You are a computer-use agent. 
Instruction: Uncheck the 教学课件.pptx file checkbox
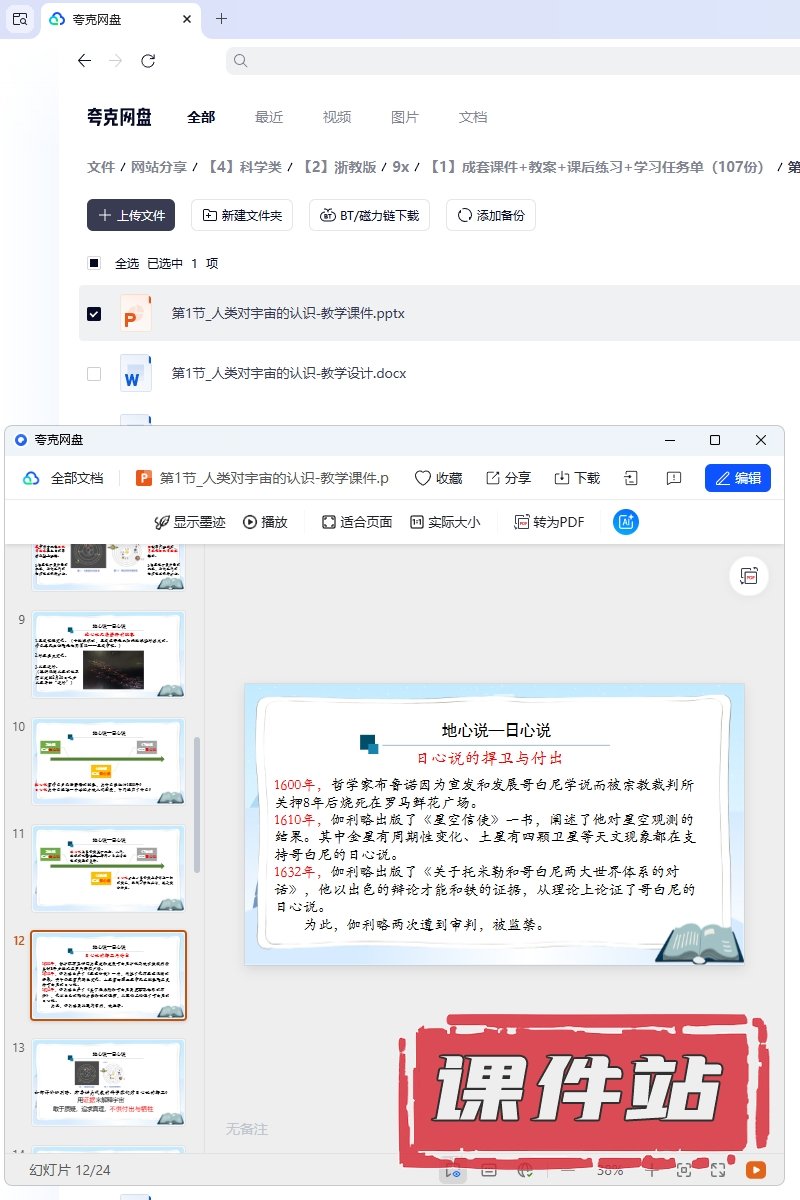tap(94, 314)
